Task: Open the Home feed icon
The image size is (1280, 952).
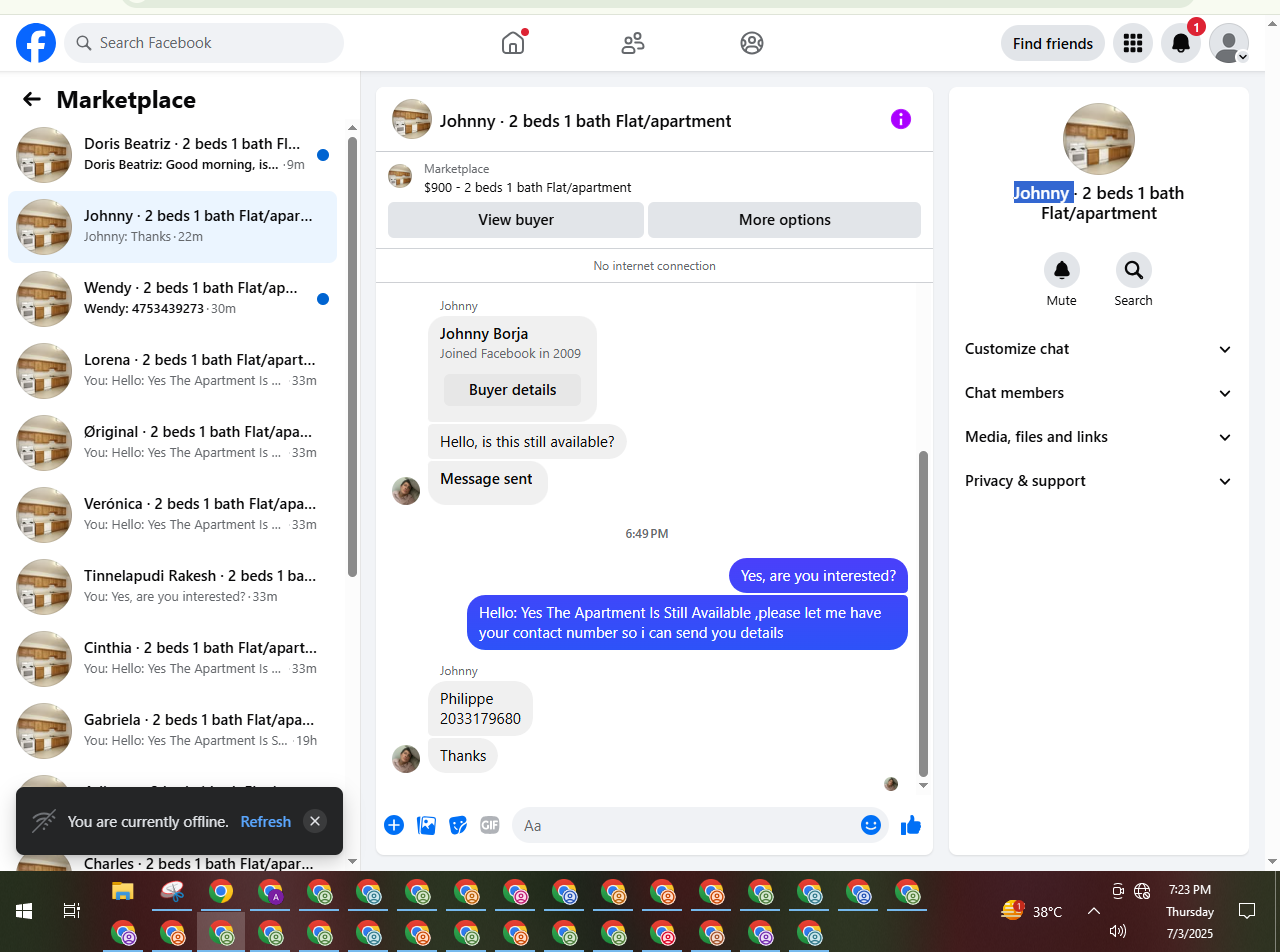Action: tap(513, 43)
